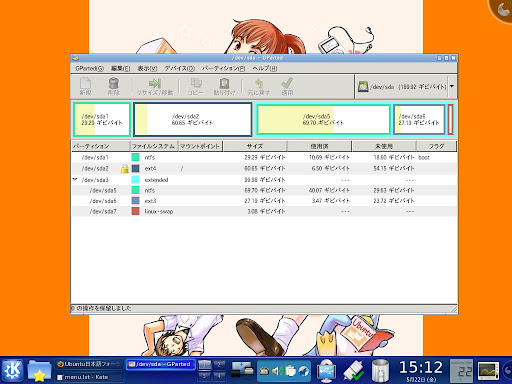Click the system monitor graph icon
512x384 pixels.
(x=488, y=371)
